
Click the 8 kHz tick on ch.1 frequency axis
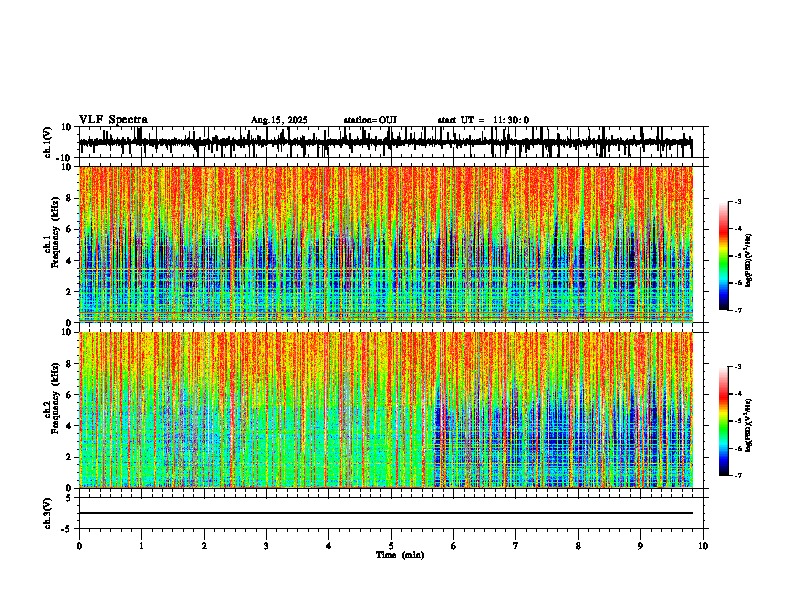coord(70,198)
